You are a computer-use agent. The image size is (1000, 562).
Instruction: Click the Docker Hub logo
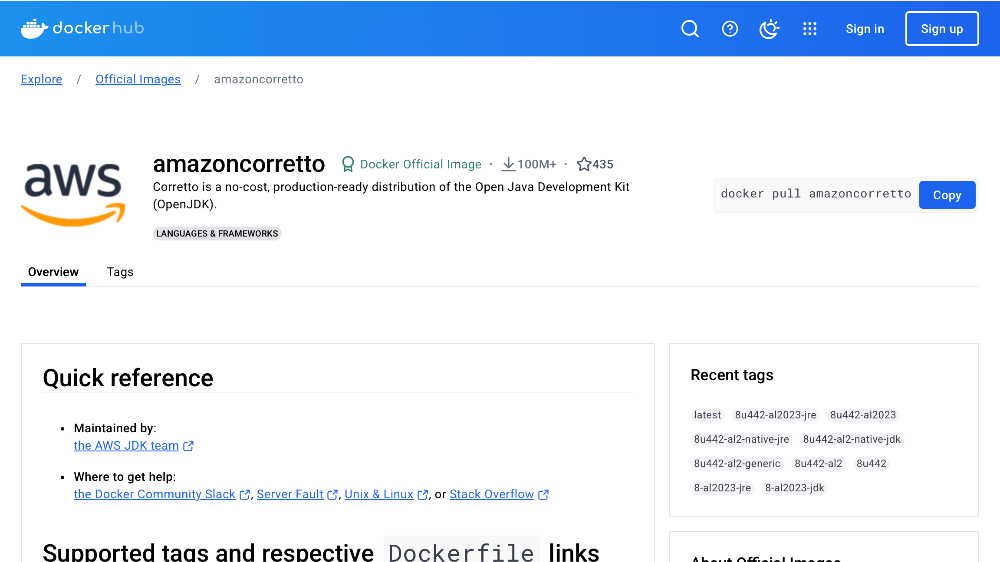point(82,28)
